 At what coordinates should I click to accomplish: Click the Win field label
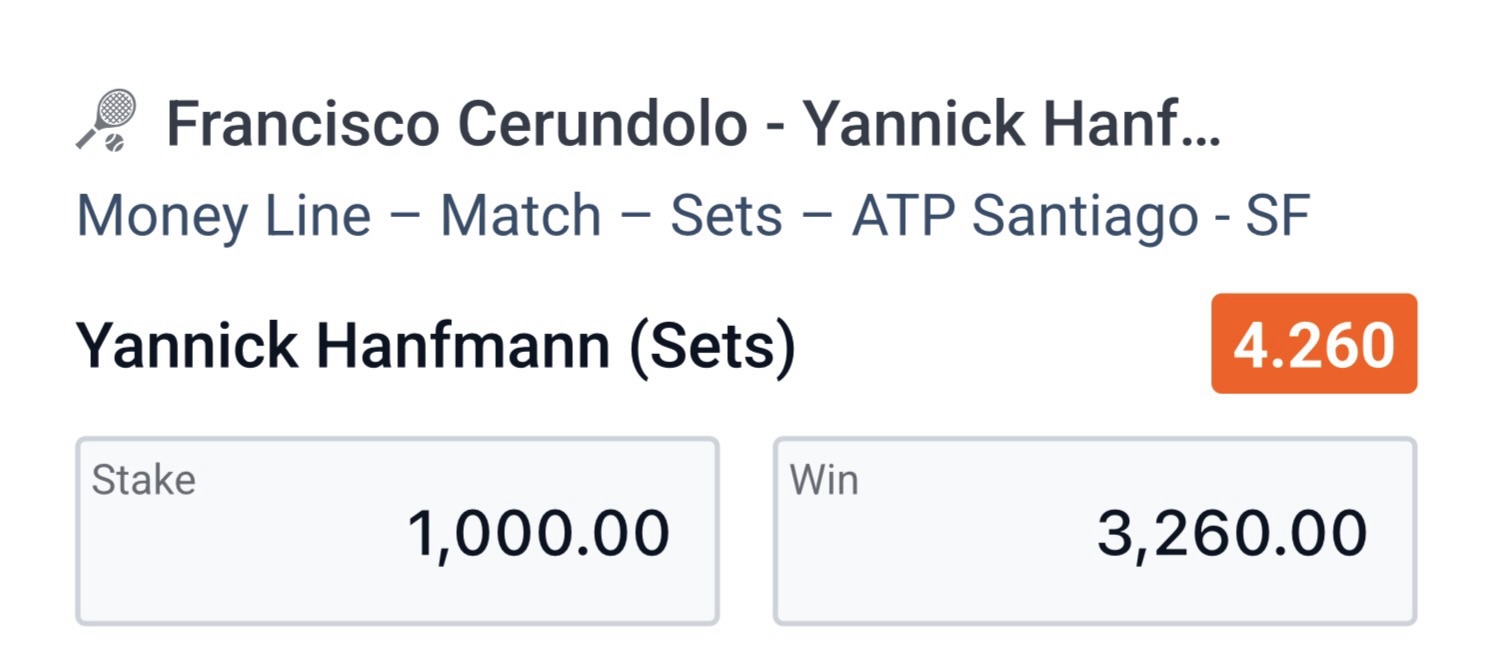click(824, 478)
